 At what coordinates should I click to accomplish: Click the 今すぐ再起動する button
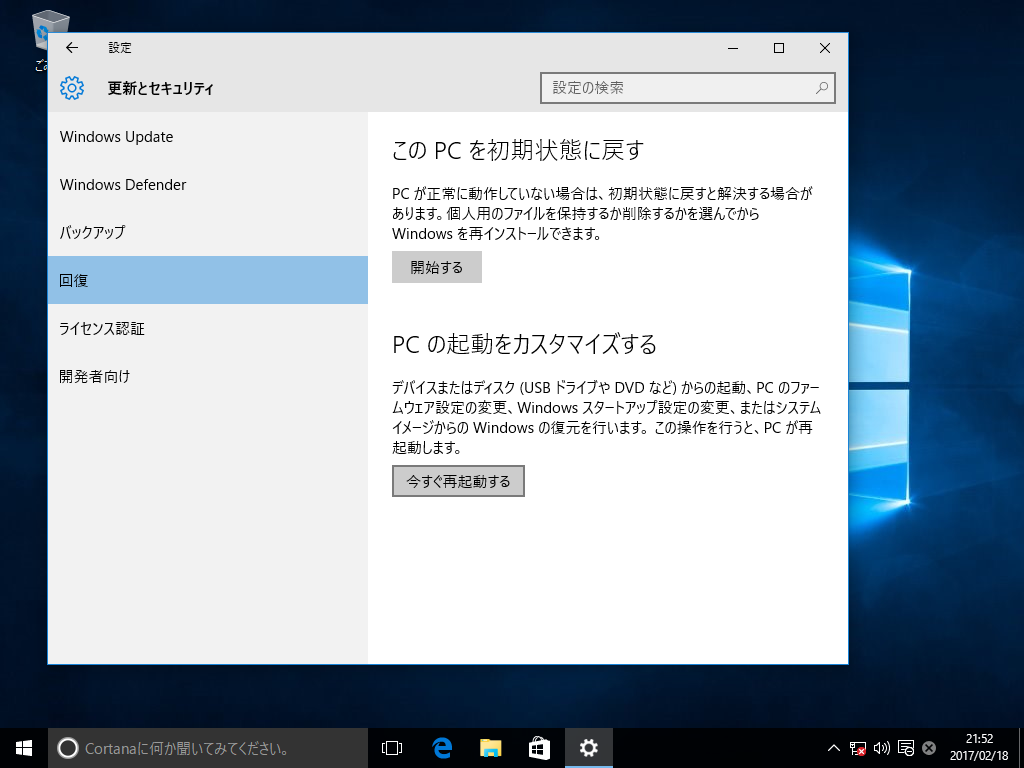click(x=458, y=481)
